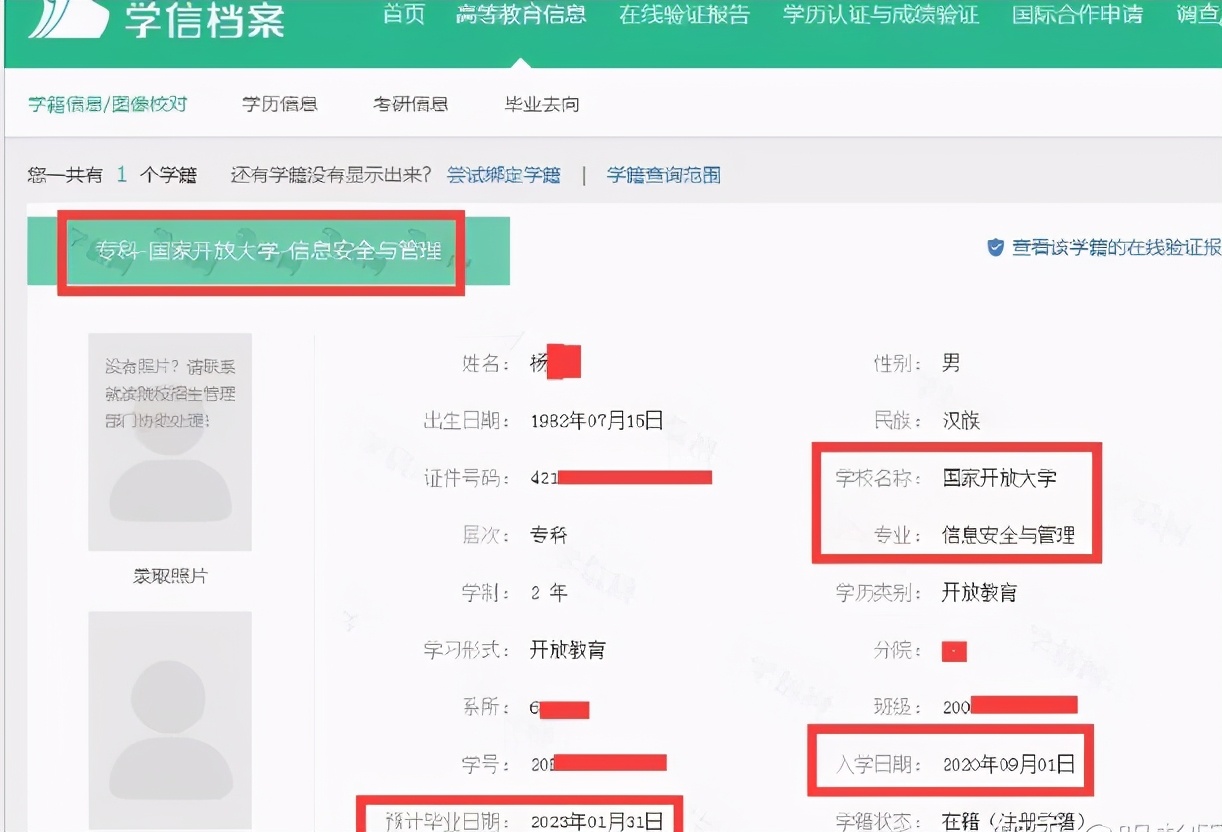Select 性别 value 男
This screenshot has width=1222, height=832.
coord(951,363)
